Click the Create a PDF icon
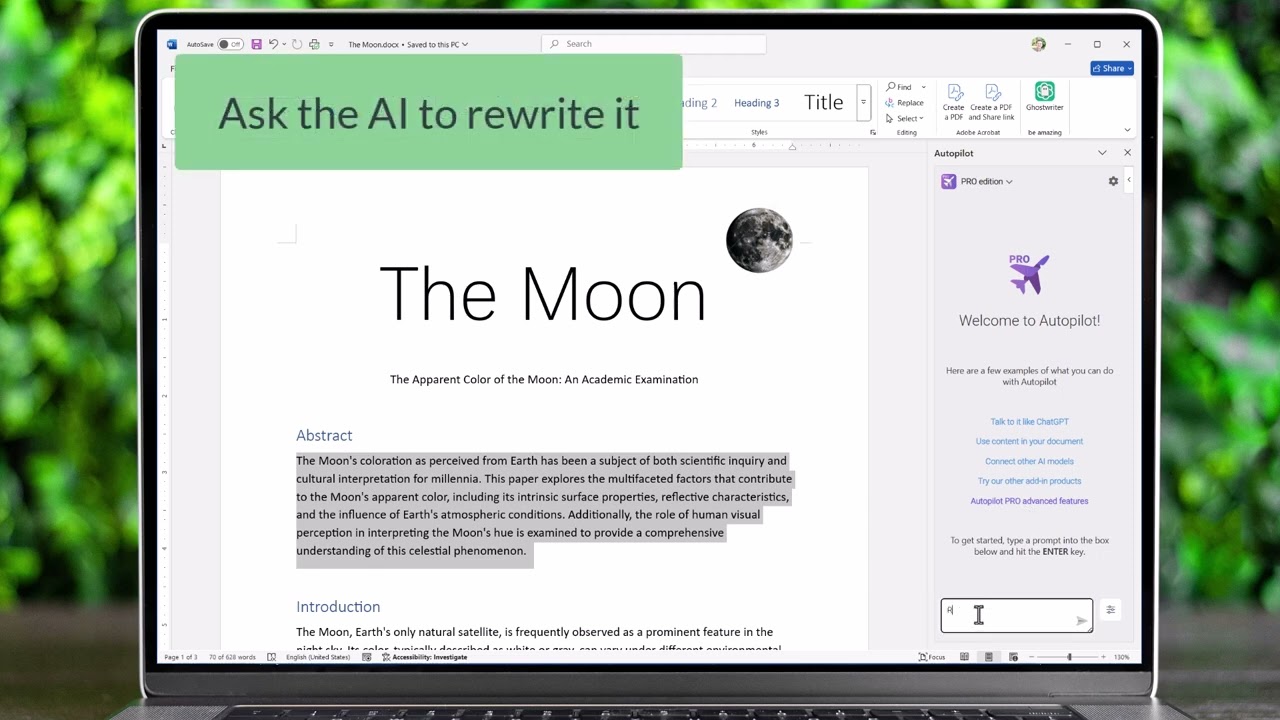 click(954, 102)
